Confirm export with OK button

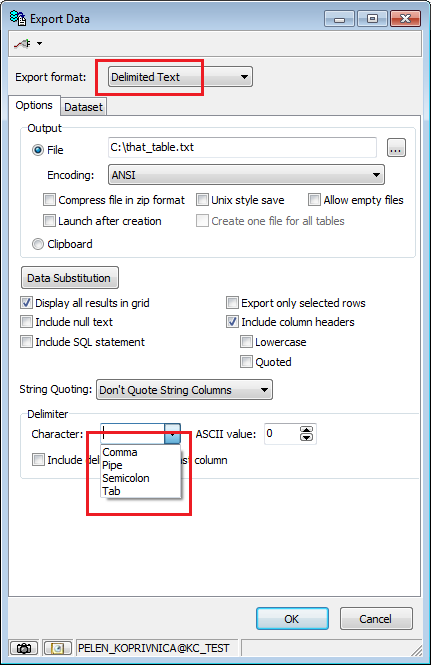[x=292, y=619]
